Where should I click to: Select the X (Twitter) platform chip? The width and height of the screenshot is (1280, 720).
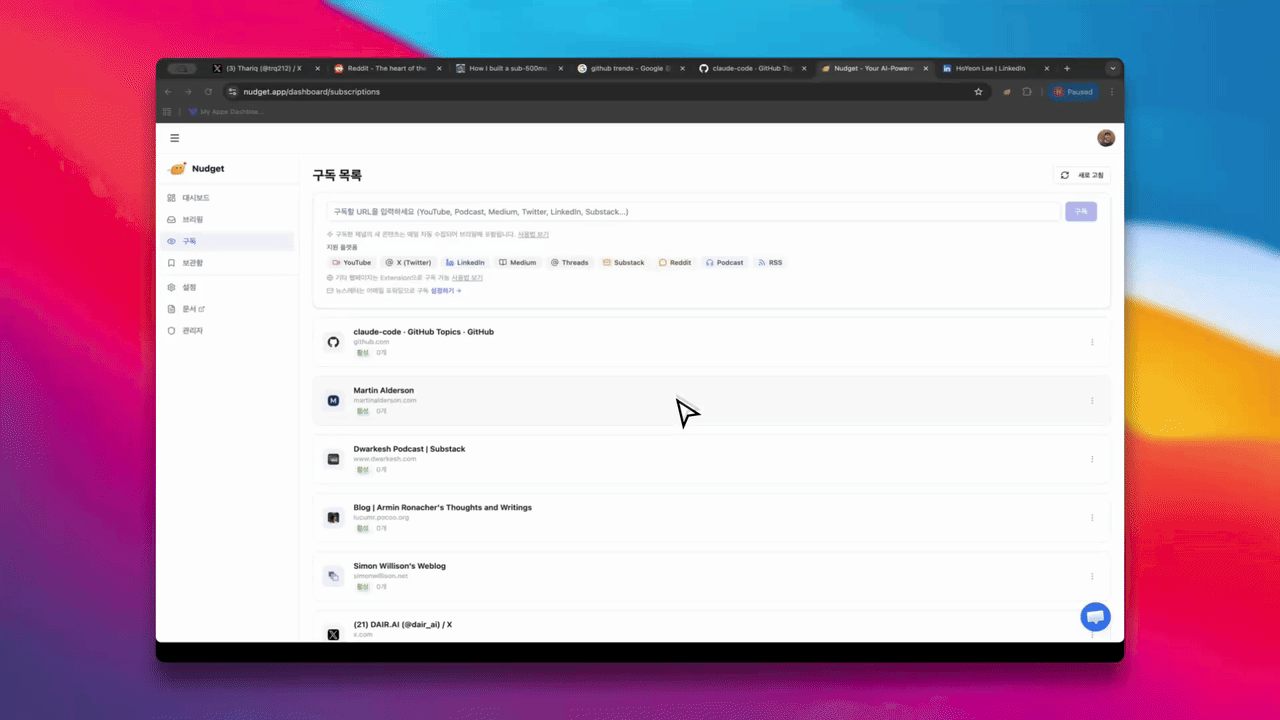(x=408, y=262)
